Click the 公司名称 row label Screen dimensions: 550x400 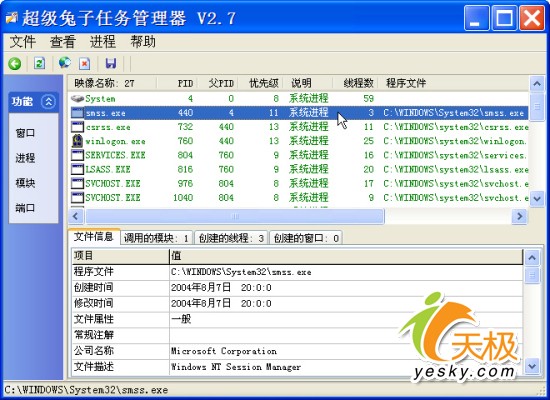click(94, 351)
